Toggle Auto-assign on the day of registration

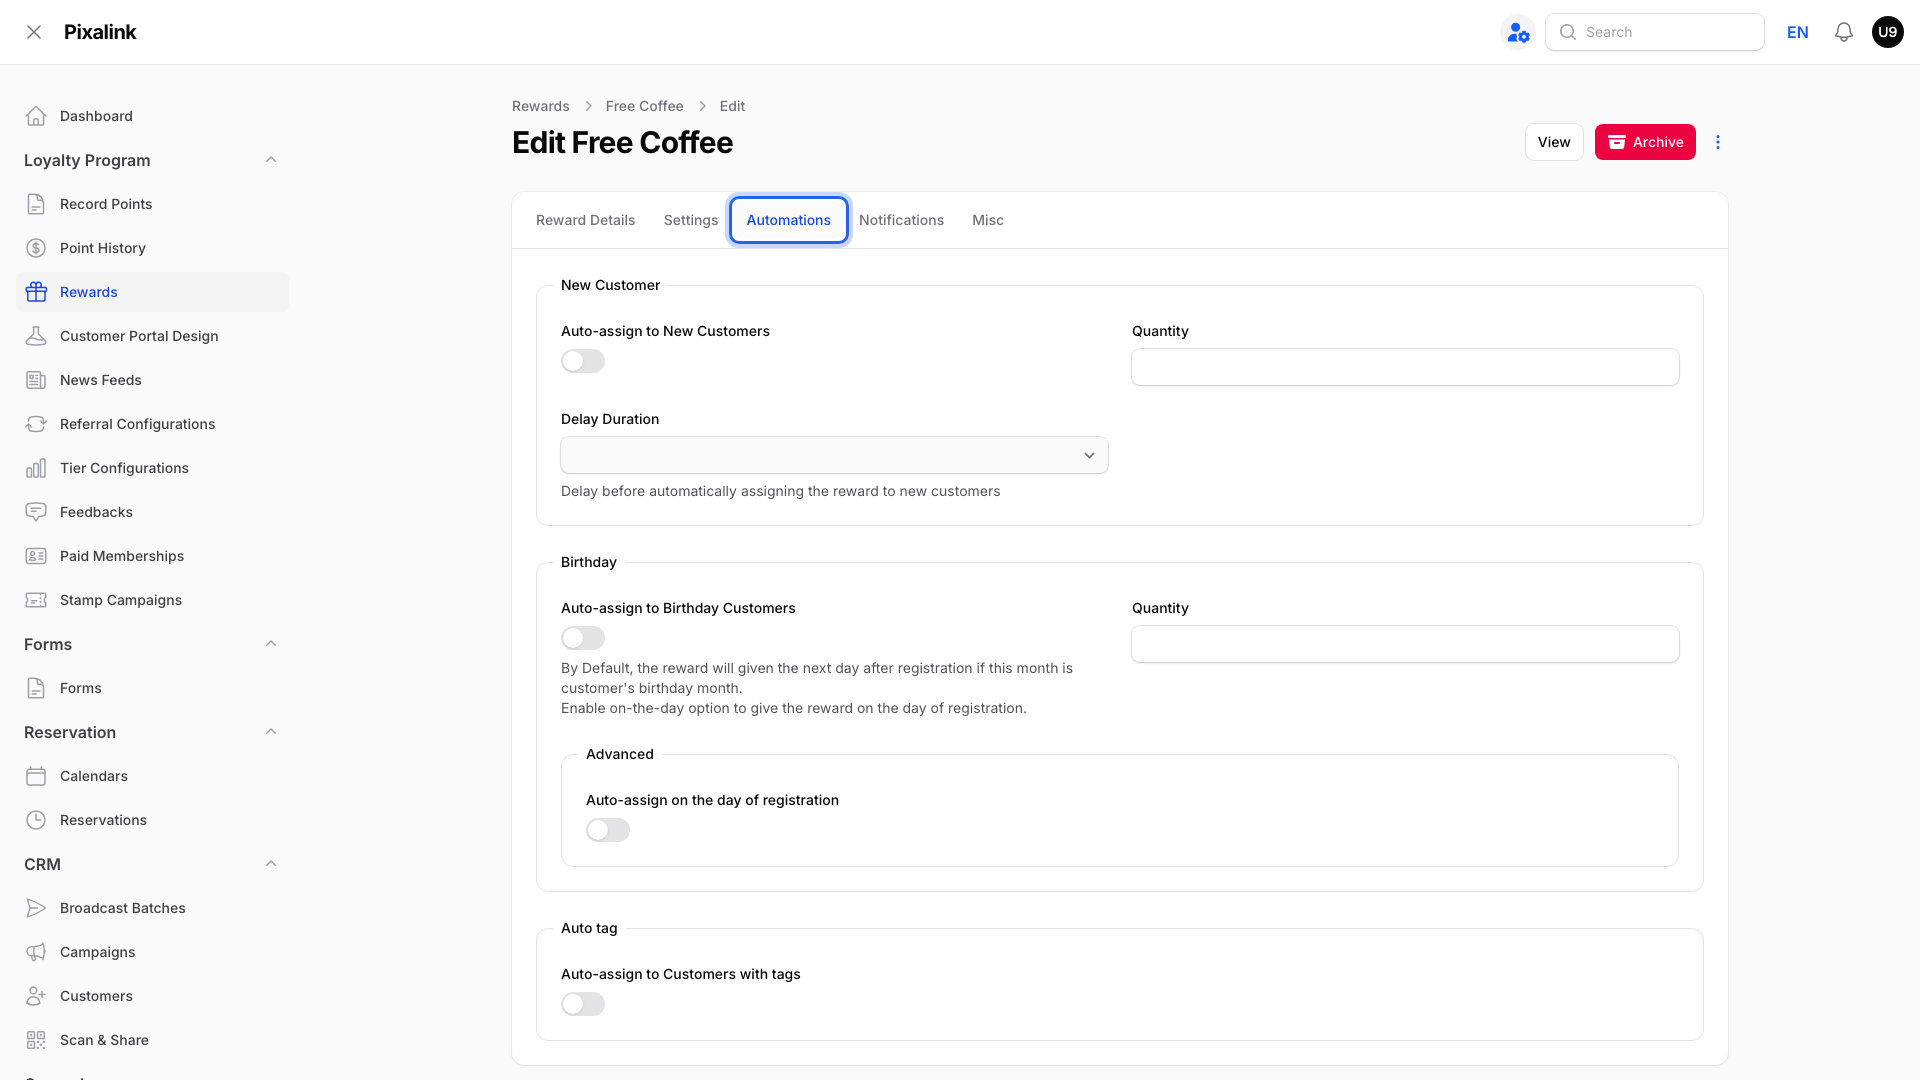(608, 830)
